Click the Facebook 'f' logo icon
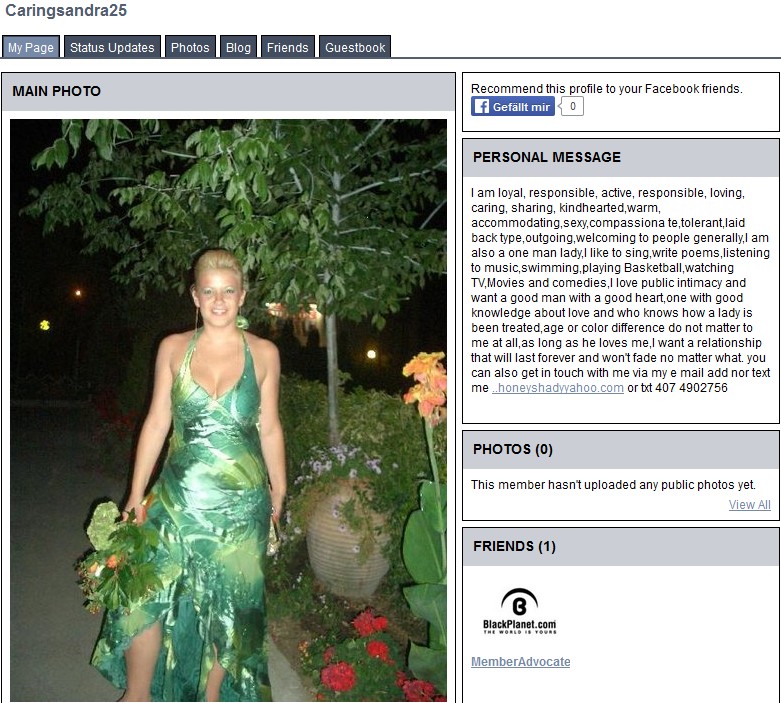Viewport: 781px width, 703px height. (481, 106)
